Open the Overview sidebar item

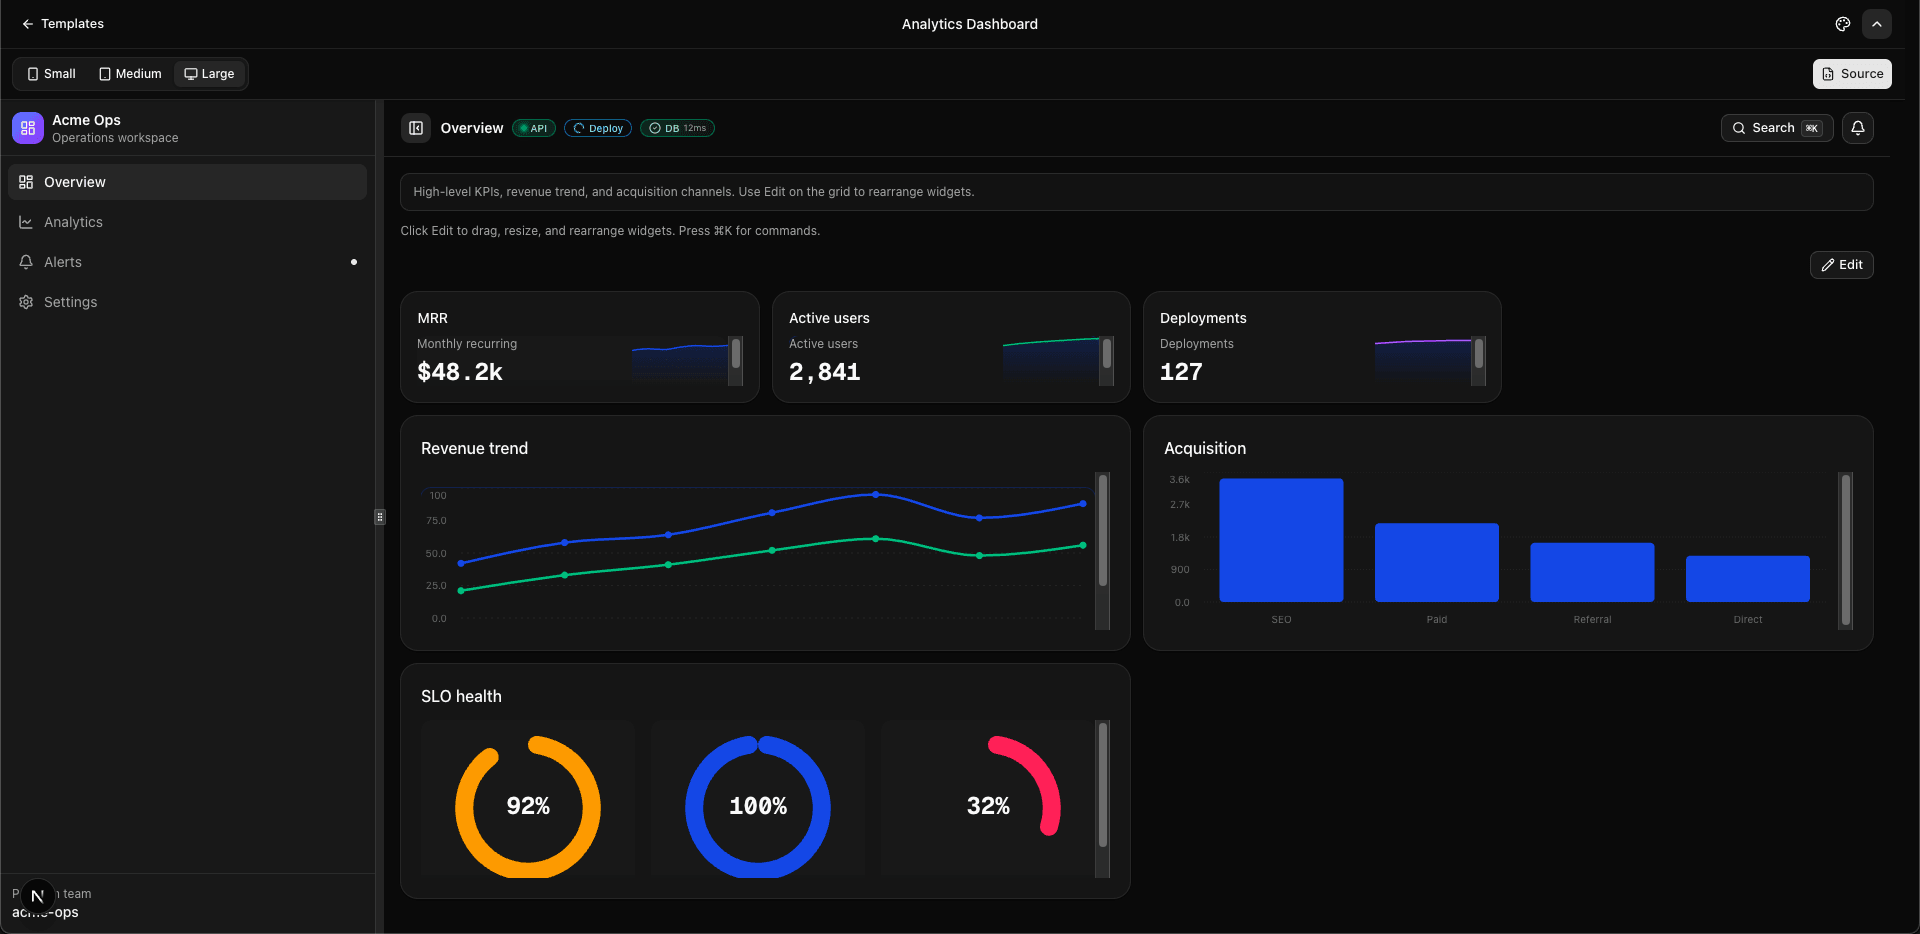187,182
